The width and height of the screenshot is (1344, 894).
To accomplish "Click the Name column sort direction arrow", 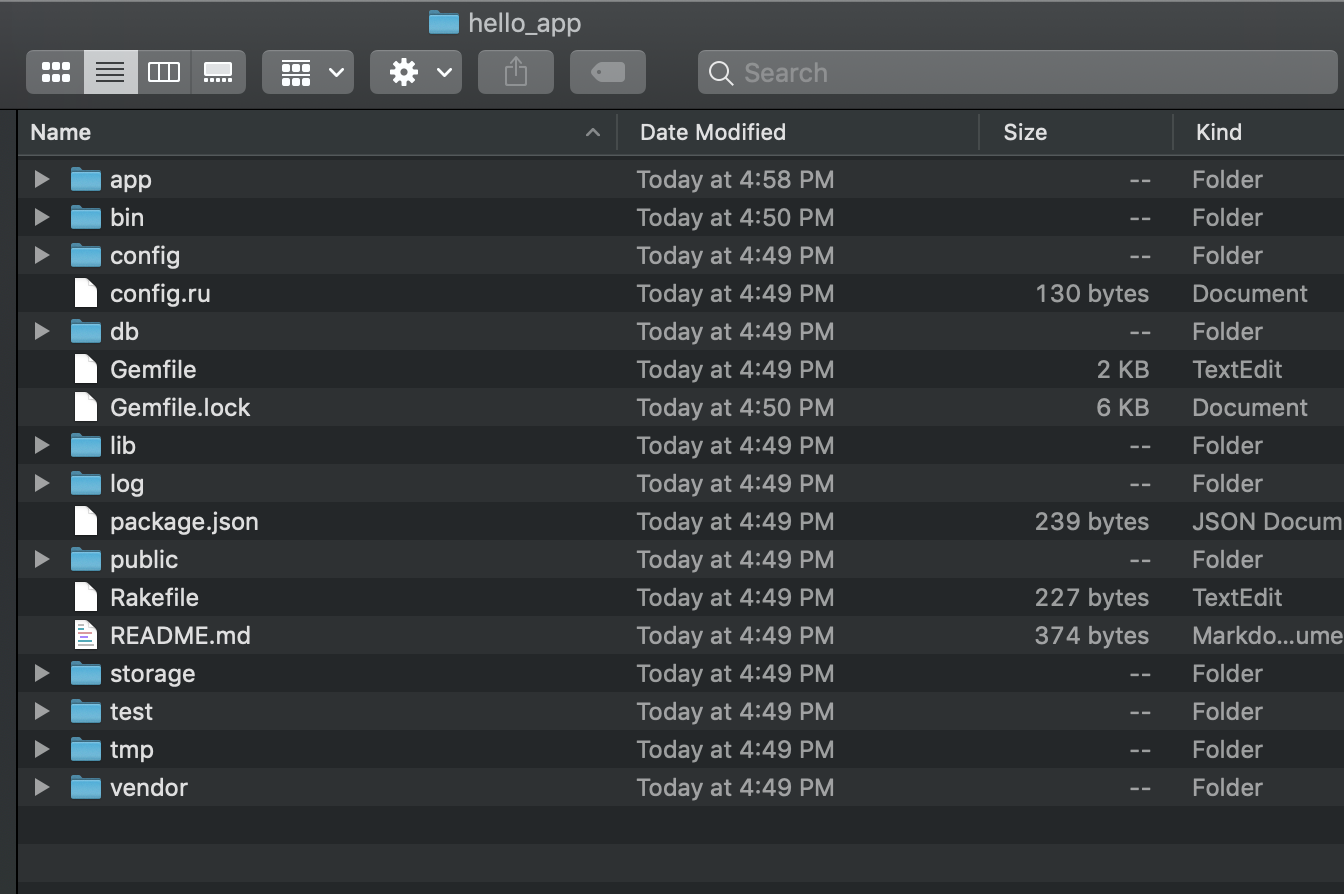I will pyautogui.click(x=593, y=132).
